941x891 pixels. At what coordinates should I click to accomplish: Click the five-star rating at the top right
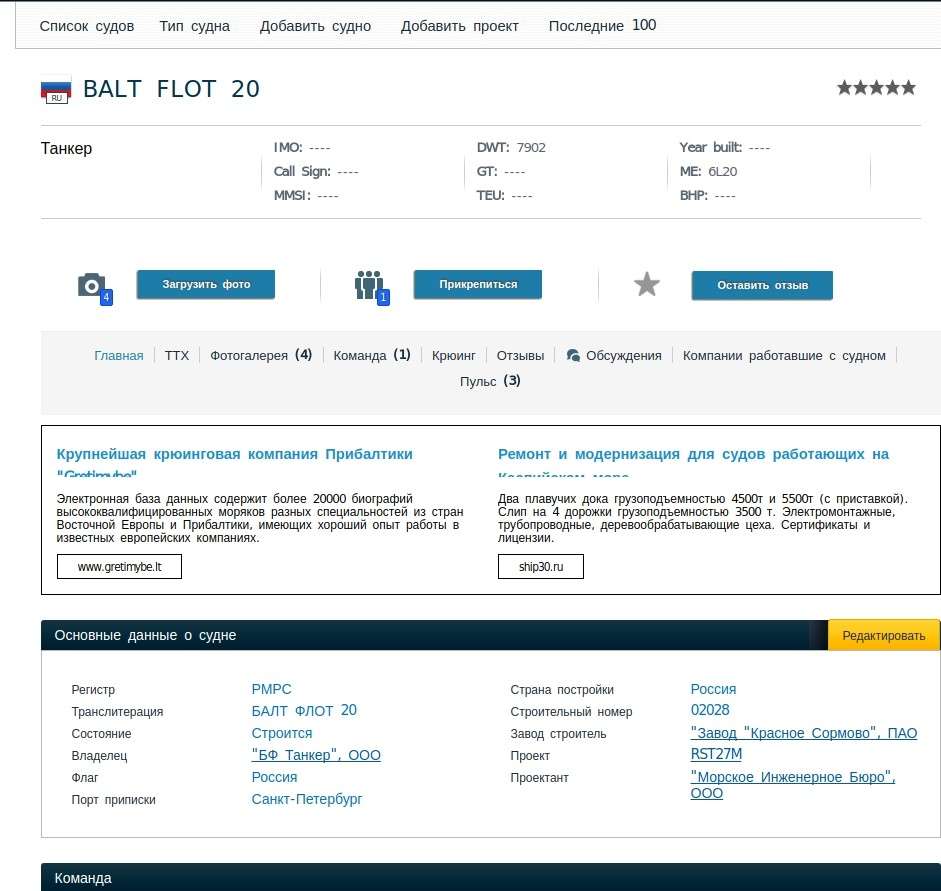pos(876,88)
